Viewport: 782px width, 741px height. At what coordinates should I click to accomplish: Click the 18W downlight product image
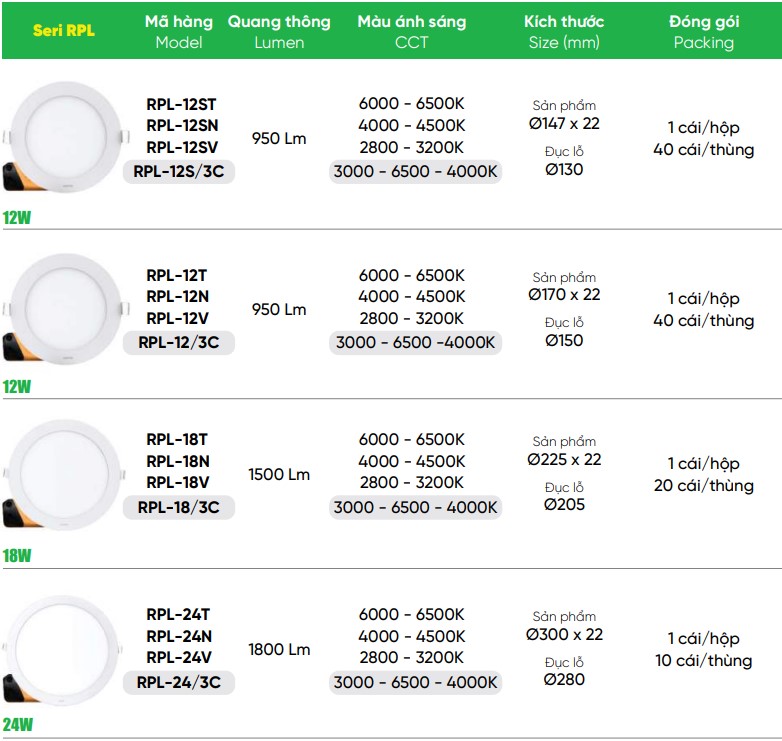[x=64, y=475]
